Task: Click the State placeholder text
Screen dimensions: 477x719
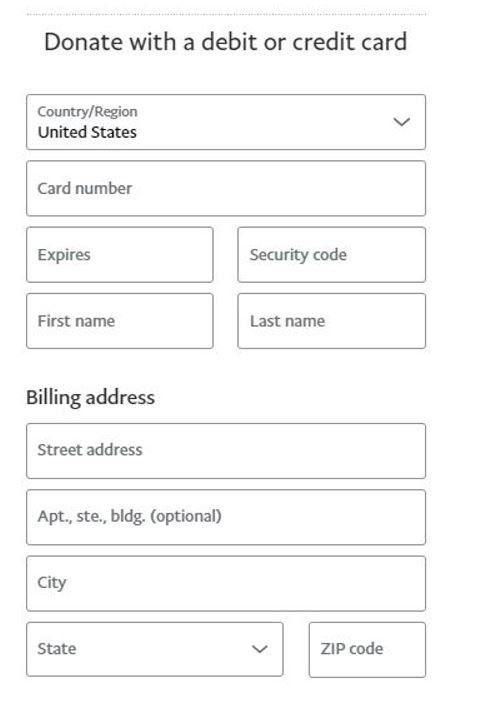Action: (x=57, y=649)
